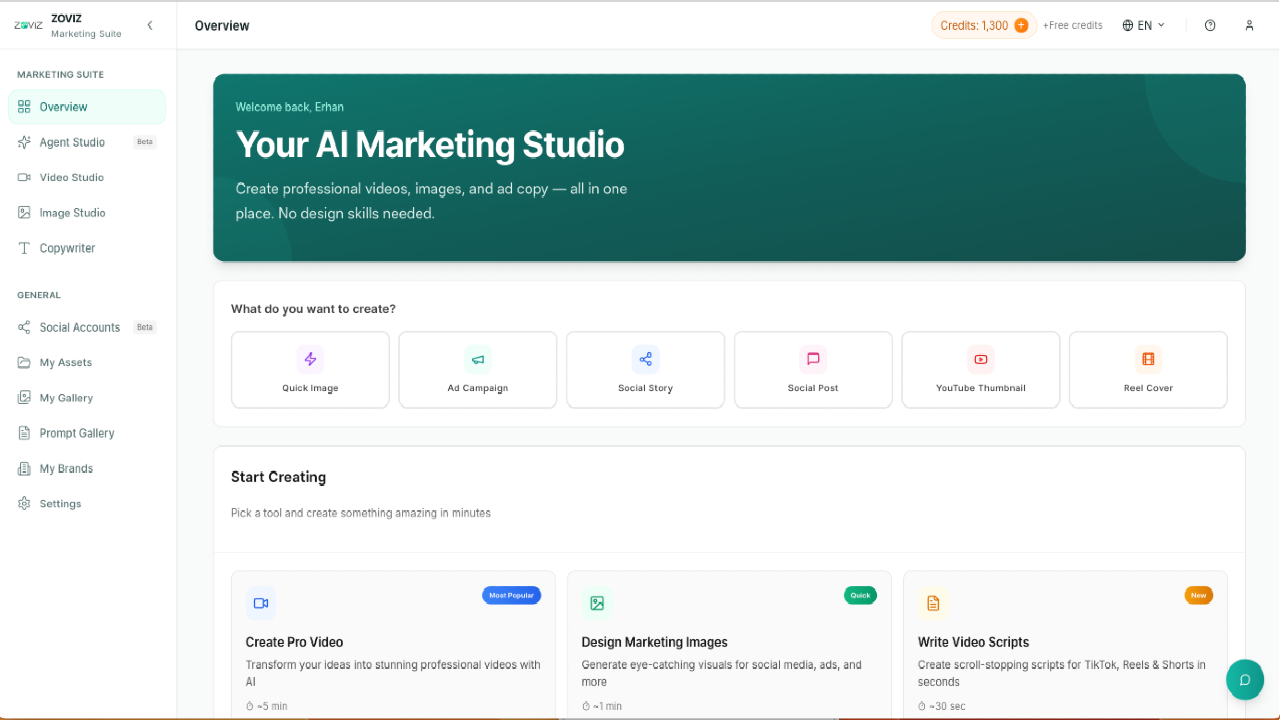Click the Social Post chat bubble icon

(x=813, y=359)
